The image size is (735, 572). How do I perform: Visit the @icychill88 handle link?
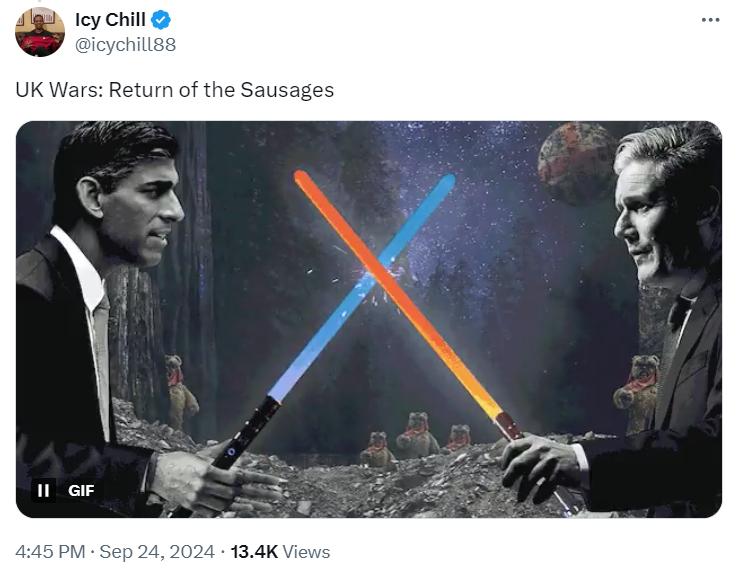click(125, 45)
